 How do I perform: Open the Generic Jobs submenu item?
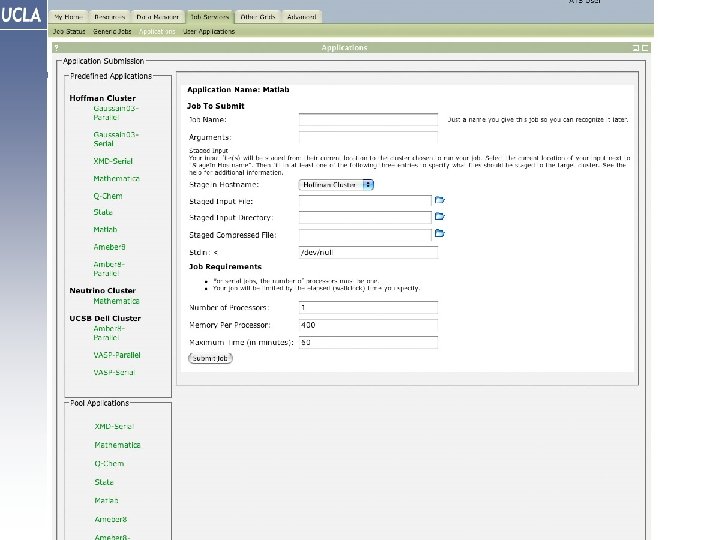point(112,32)
